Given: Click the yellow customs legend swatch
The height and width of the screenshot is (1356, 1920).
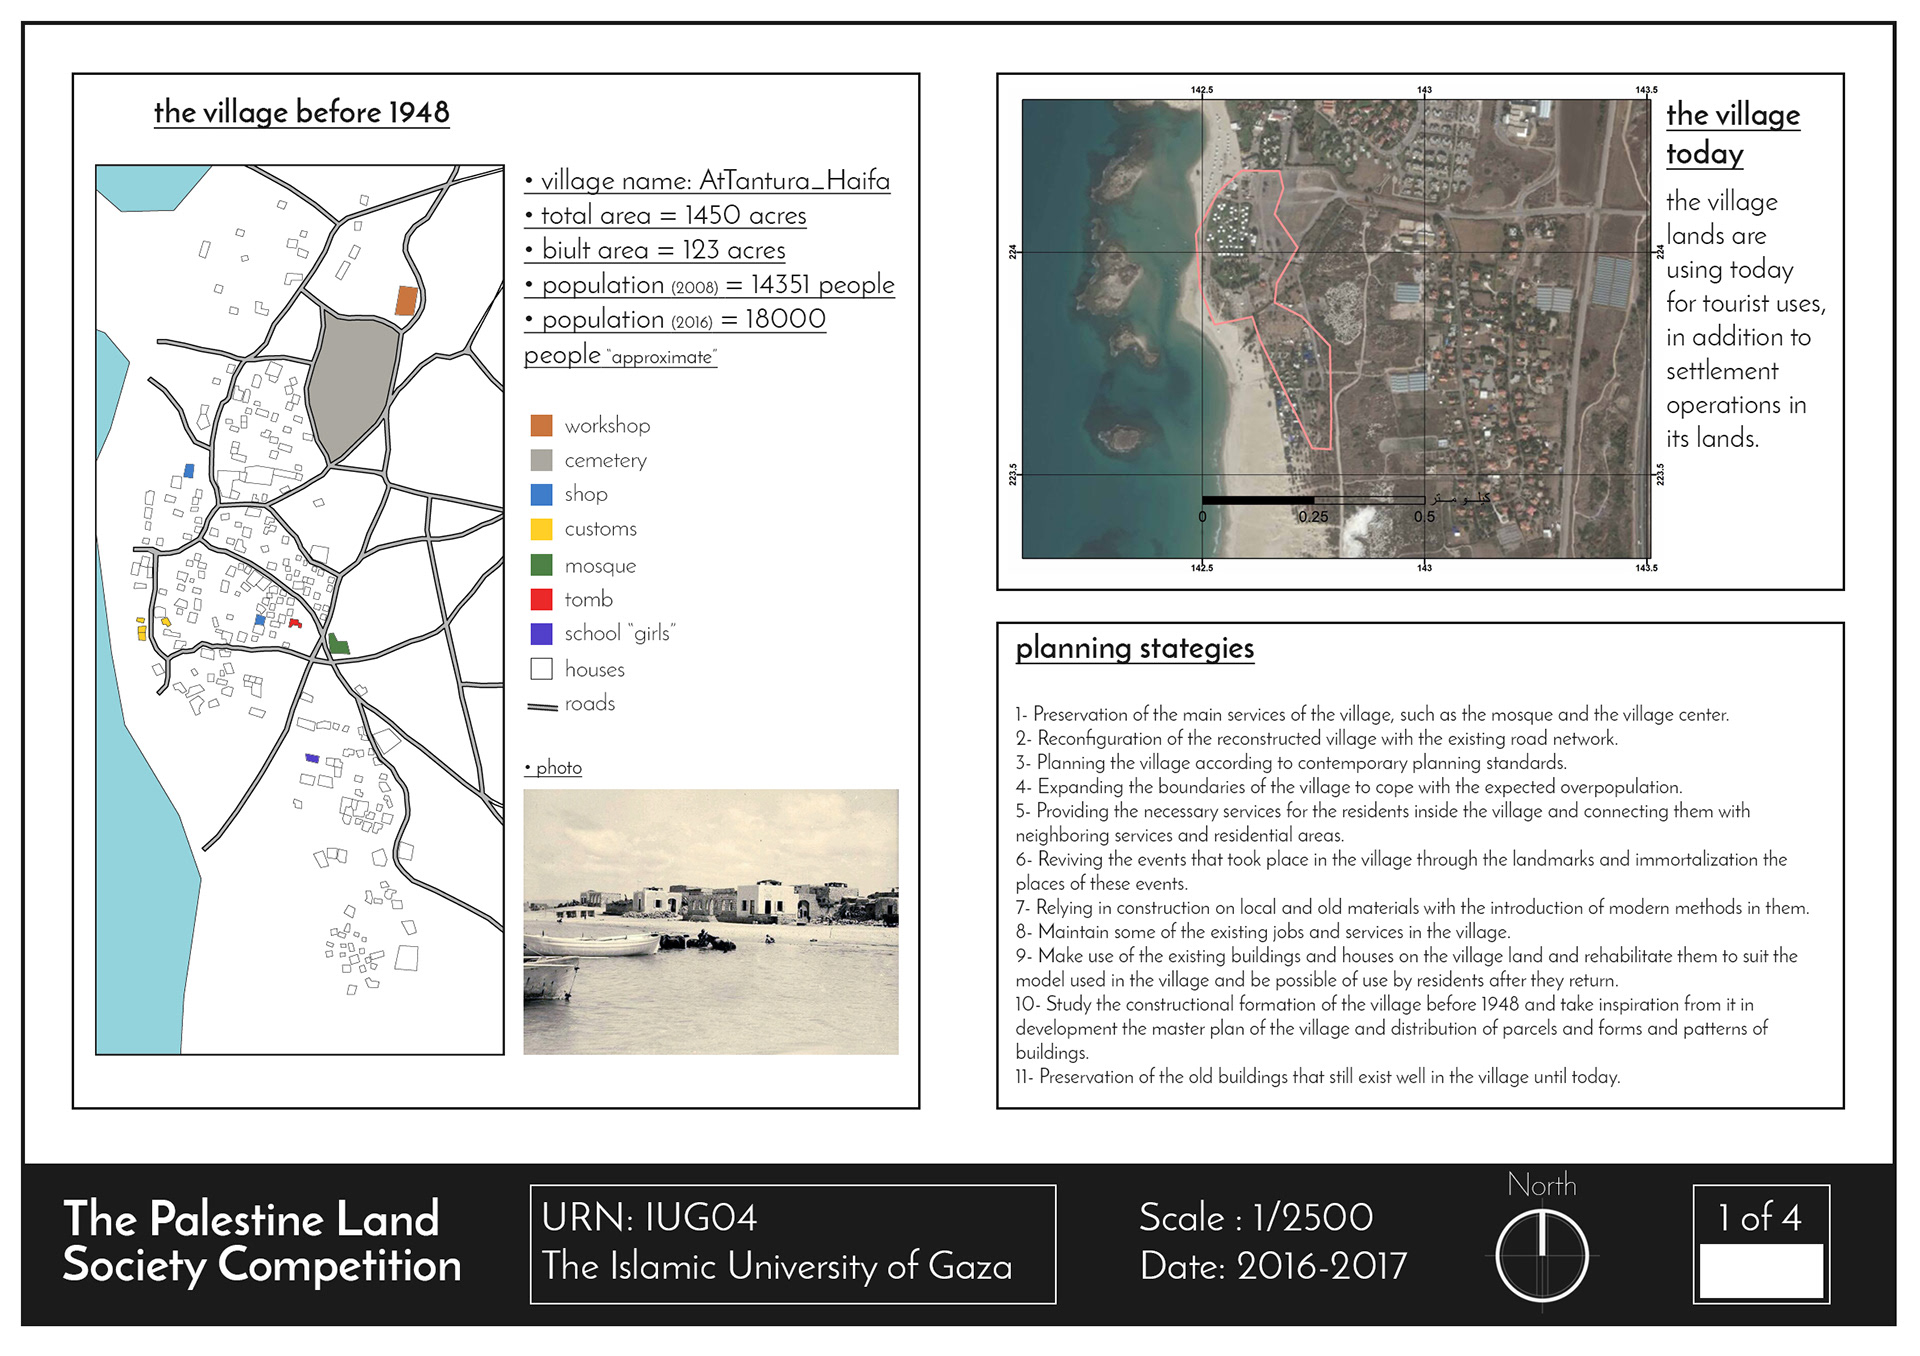Looking at the screenshot, I should click(x=541, y=529).
